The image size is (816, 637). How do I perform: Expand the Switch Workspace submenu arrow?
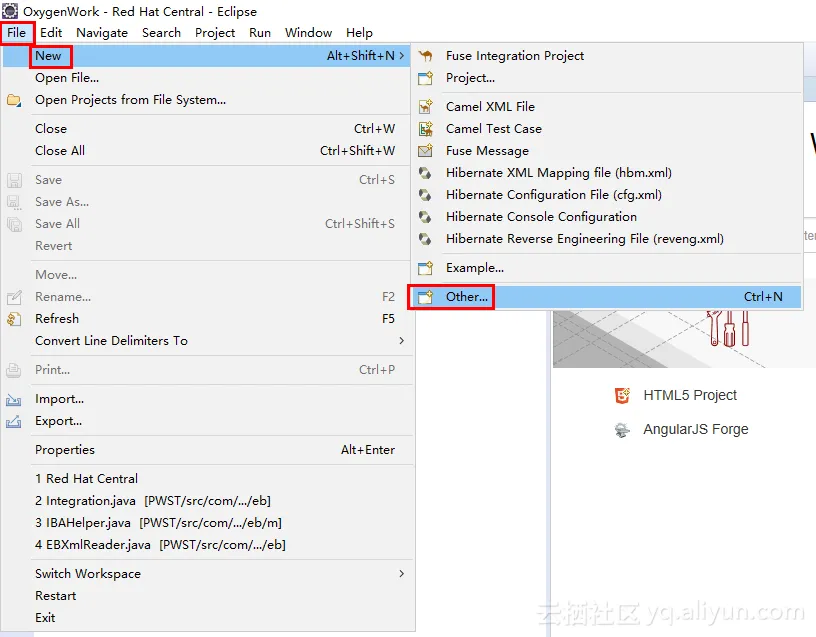(x=401, y=574)
